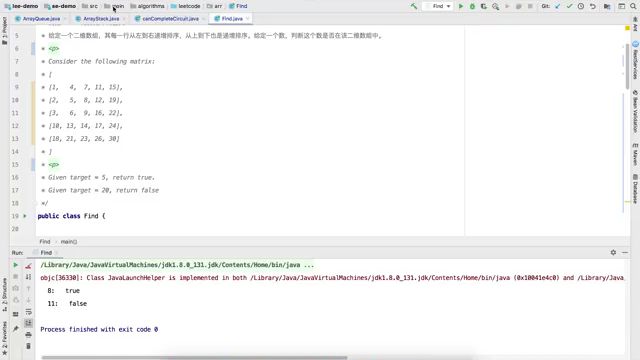Click the green Debug bug icon

coord(472,6)
